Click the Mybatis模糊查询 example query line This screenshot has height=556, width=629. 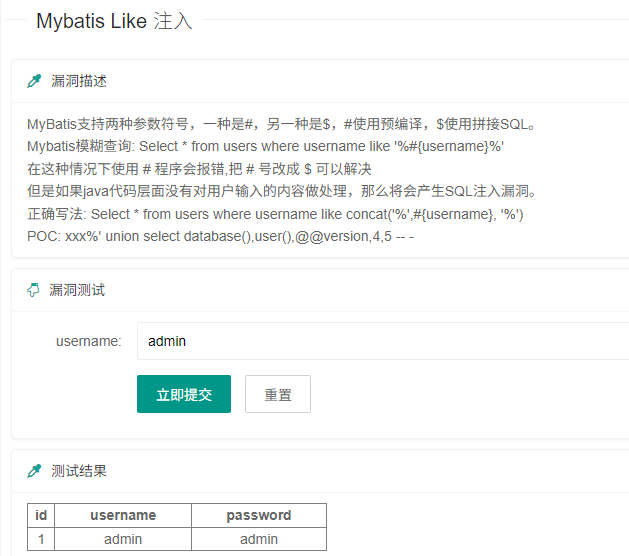[265, 147]
